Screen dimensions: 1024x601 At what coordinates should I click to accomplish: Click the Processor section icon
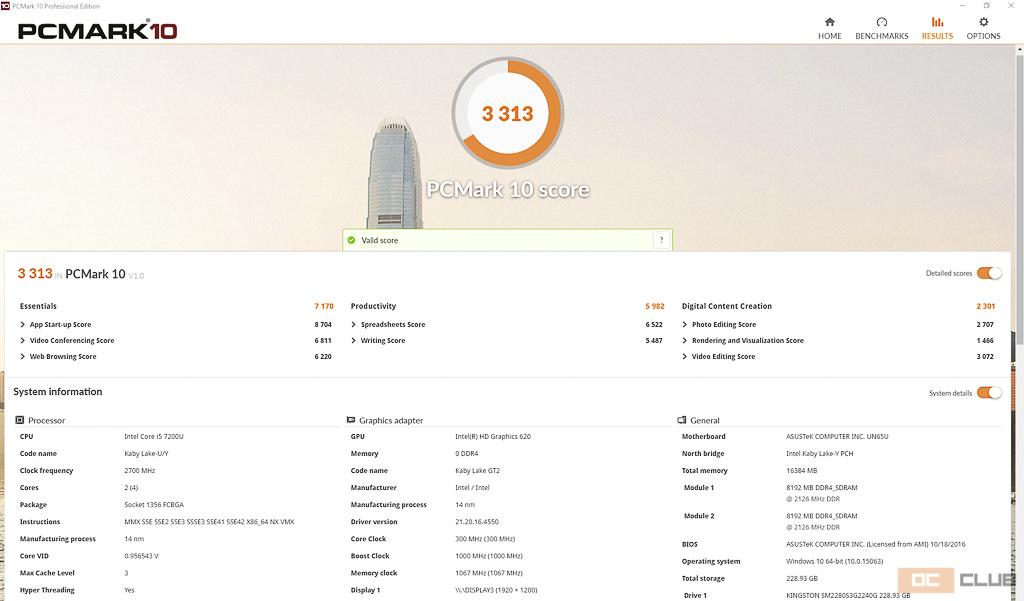[20, 420]
